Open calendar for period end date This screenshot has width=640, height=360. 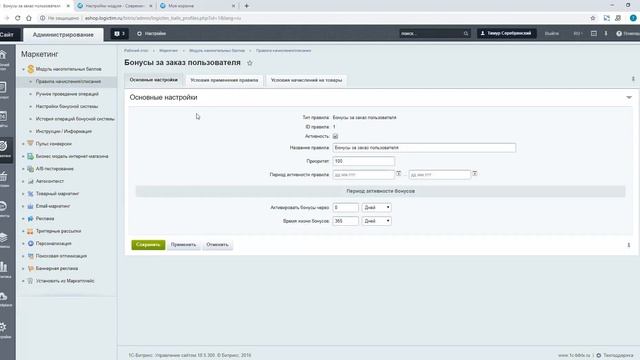click(475, 174)
